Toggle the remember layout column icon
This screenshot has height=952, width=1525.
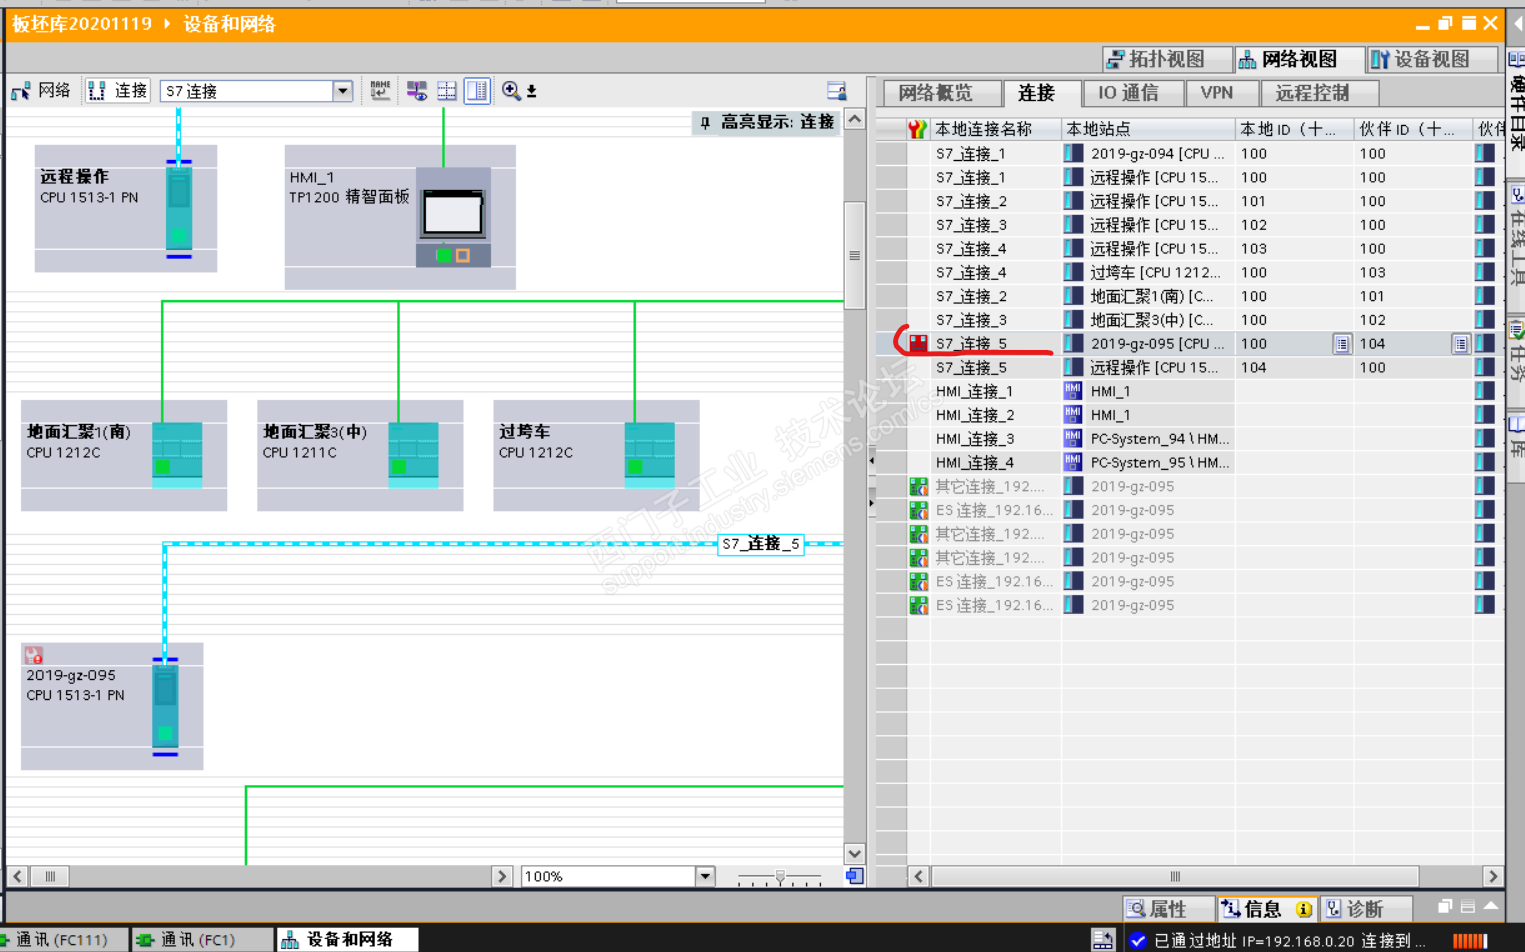click(477, 91)
